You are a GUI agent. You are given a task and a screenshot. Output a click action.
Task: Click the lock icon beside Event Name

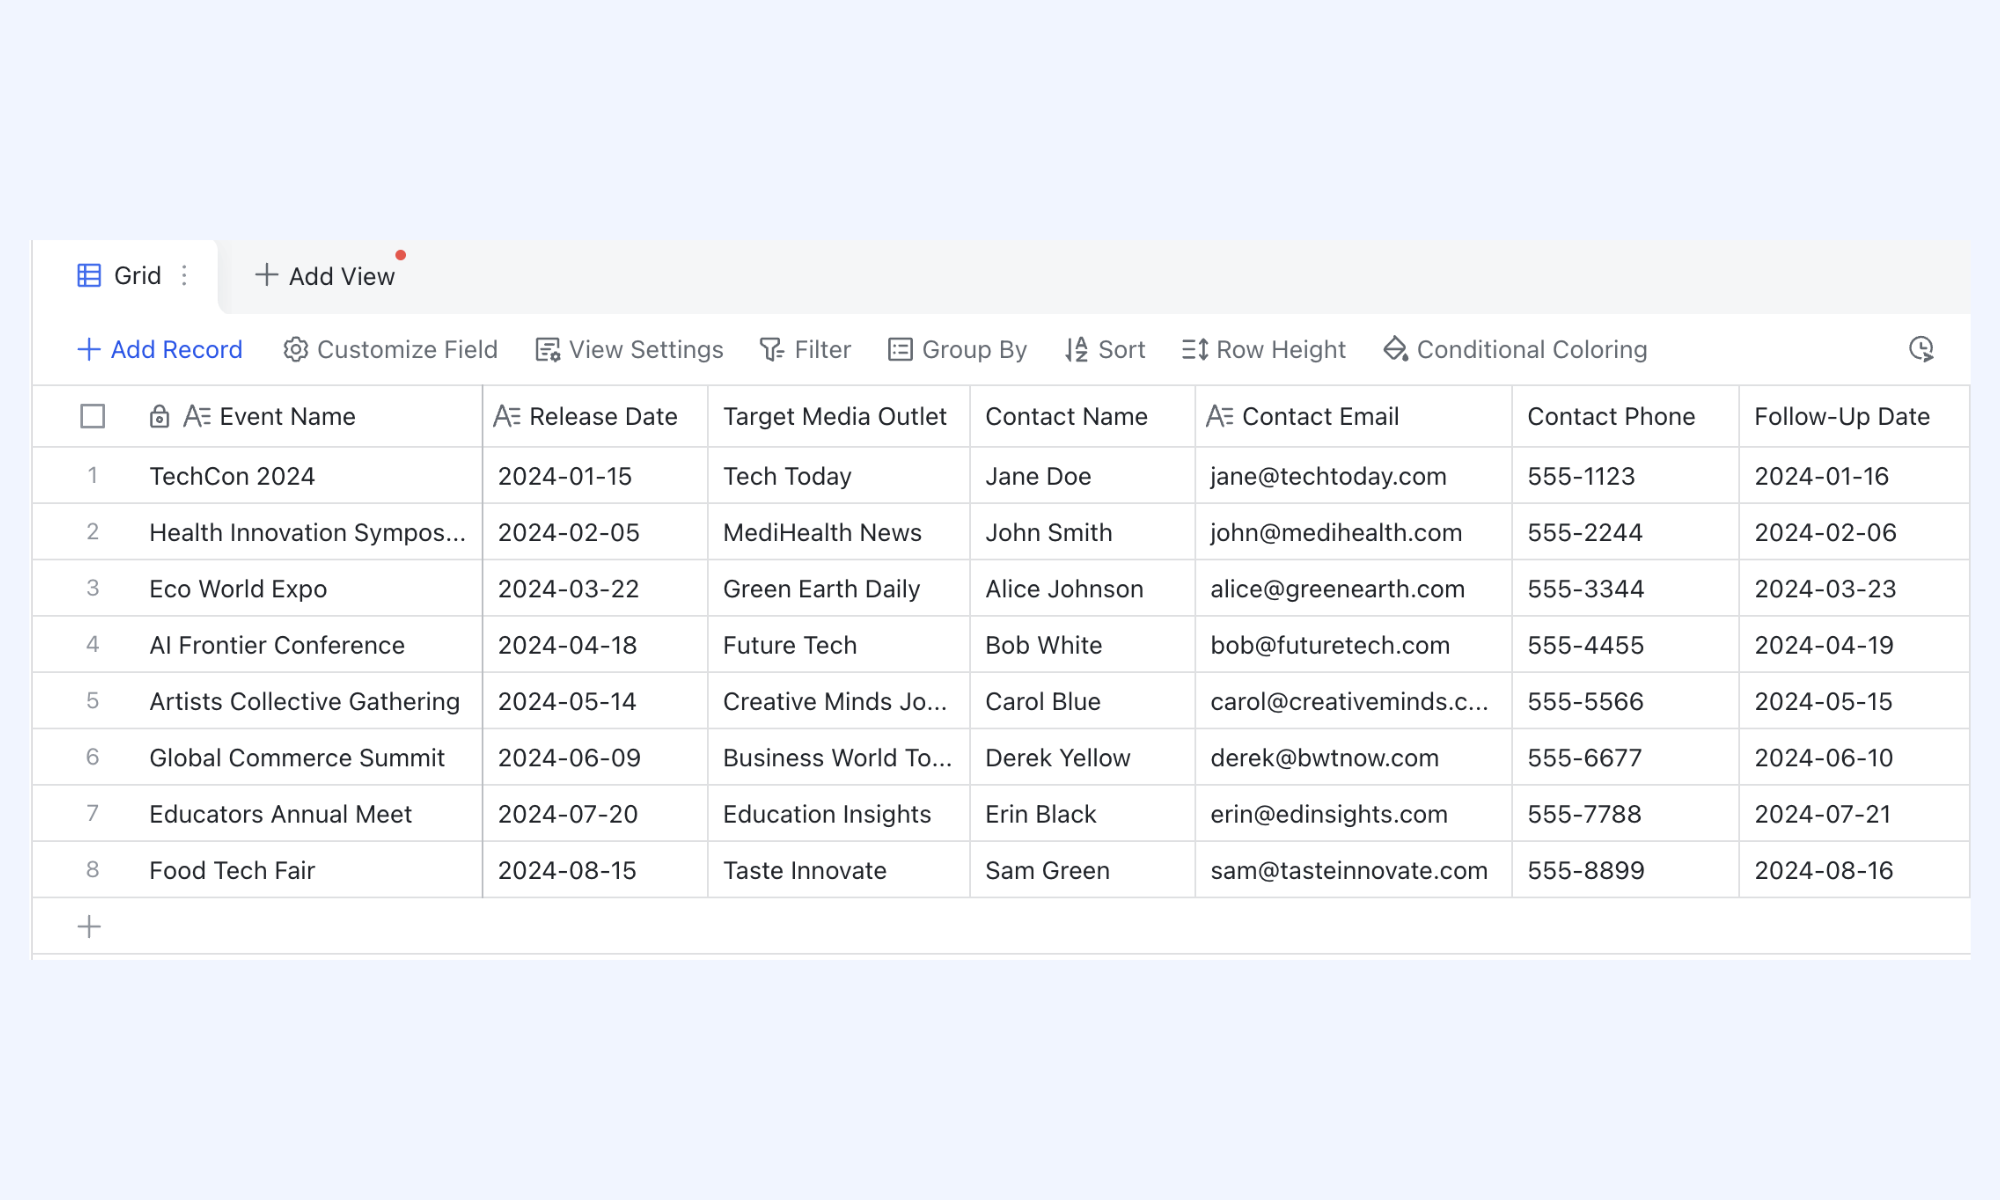tap(159, 416)
